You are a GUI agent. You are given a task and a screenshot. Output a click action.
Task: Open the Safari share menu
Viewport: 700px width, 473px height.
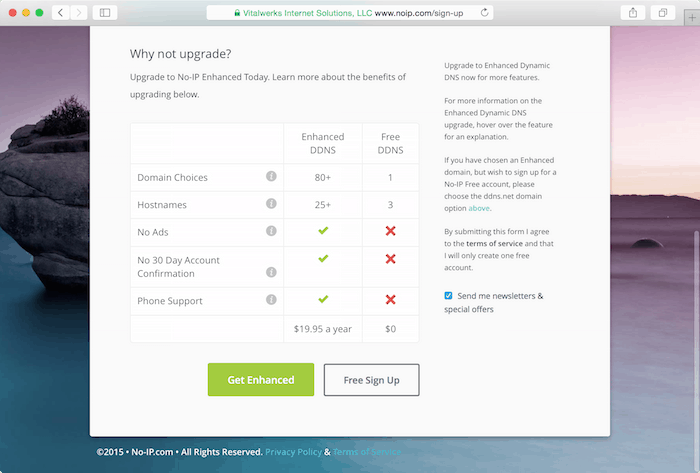point(633,12)
